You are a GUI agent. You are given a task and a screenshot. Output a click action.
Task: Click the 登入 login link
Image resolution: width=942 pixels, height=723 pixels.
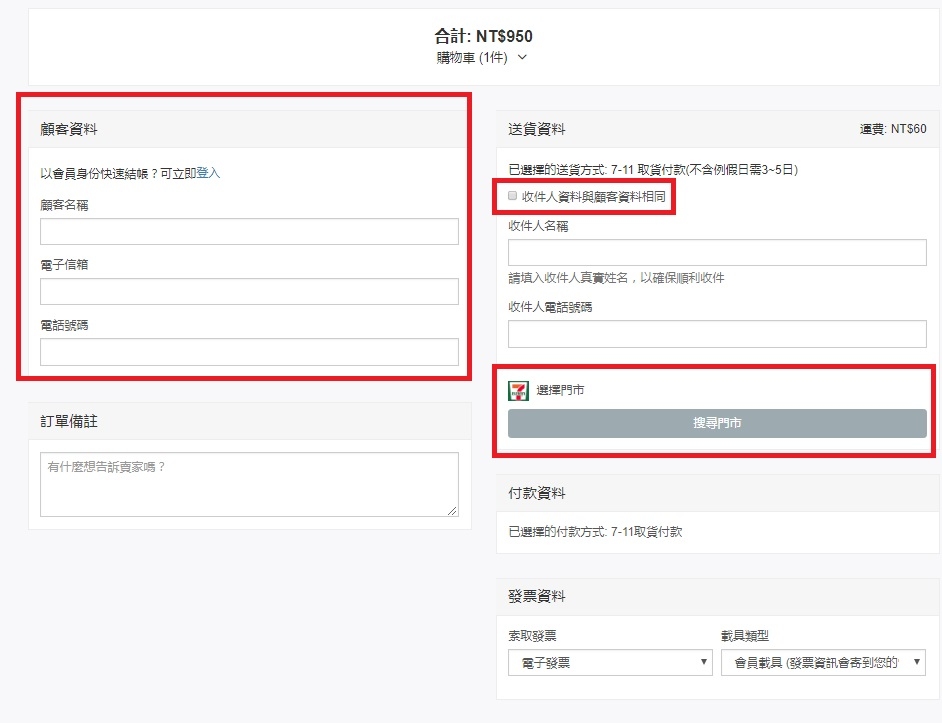208,173
